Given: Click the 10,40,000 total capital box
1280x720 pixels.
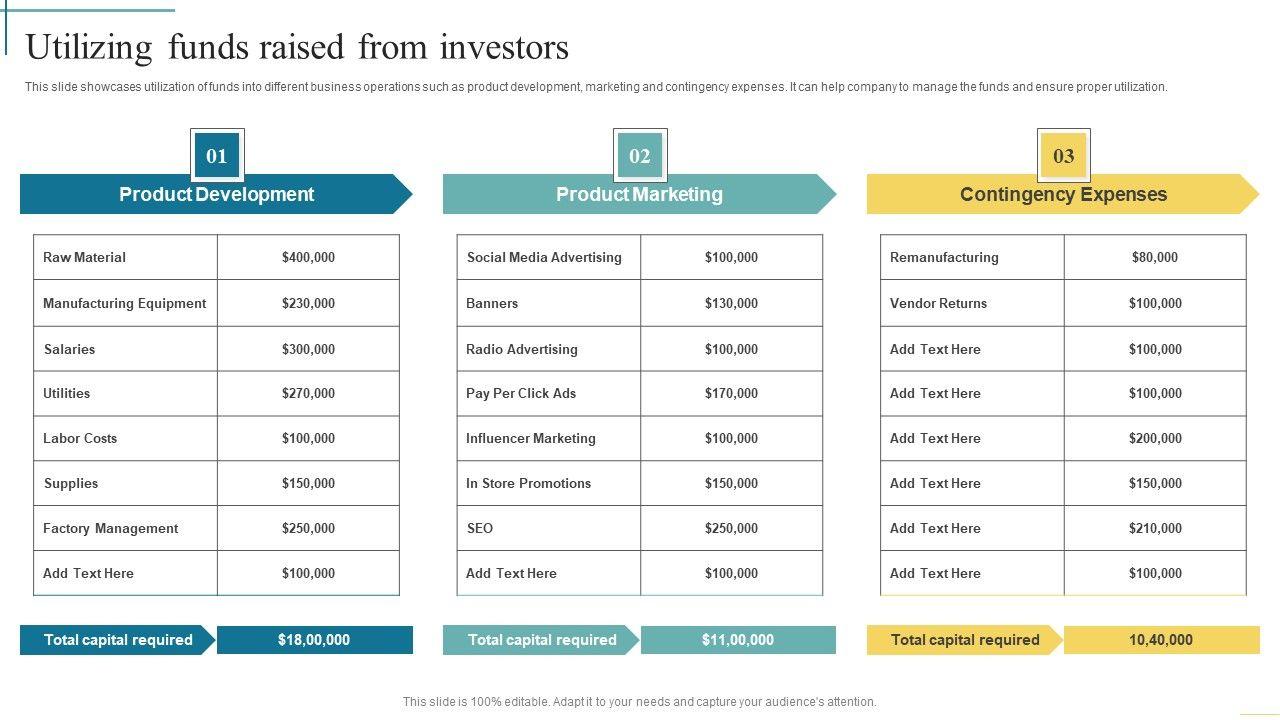Looking at the screenshot, I should point(1161,640).
